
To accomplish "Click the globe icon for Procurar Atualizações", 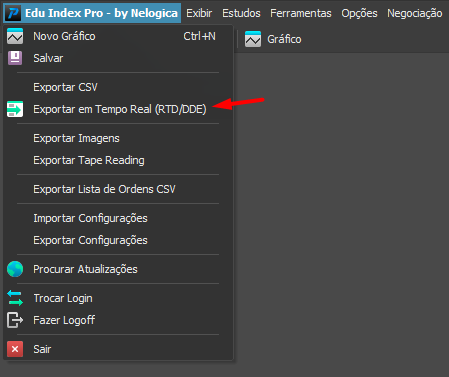I will (15, 269).
